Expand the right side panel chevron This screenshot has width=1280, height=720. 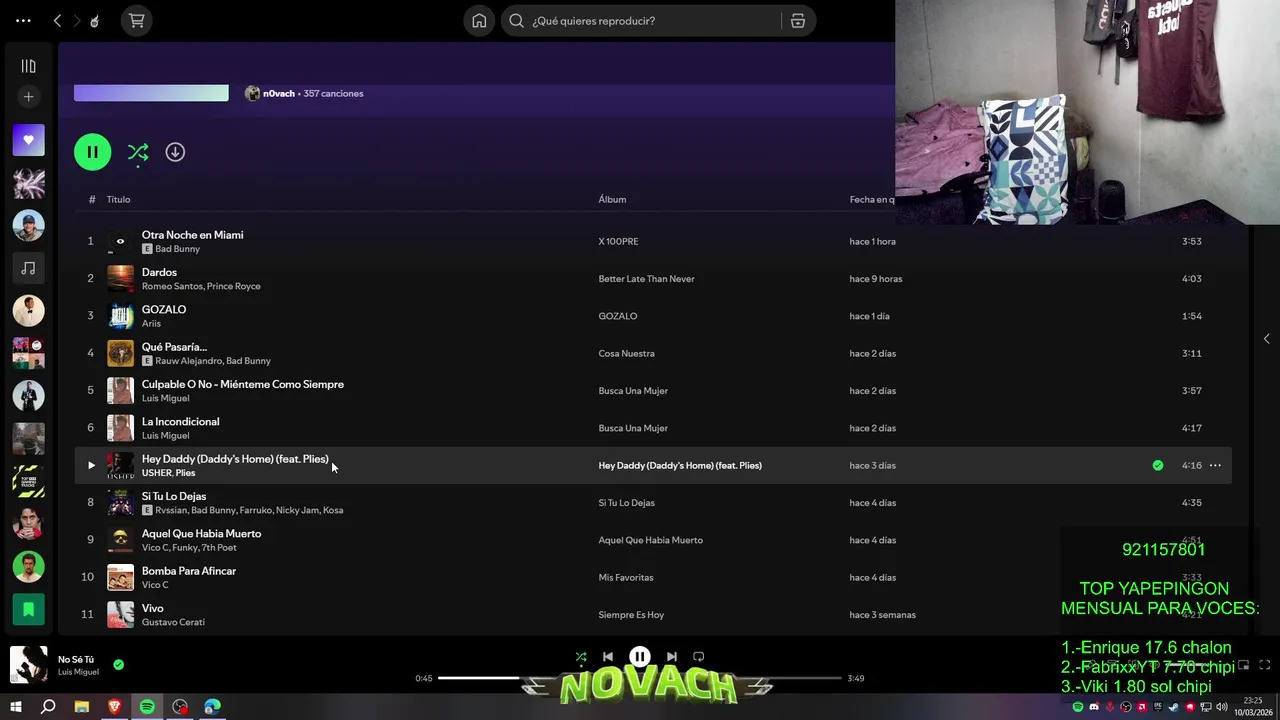[x=1266, y=339]
